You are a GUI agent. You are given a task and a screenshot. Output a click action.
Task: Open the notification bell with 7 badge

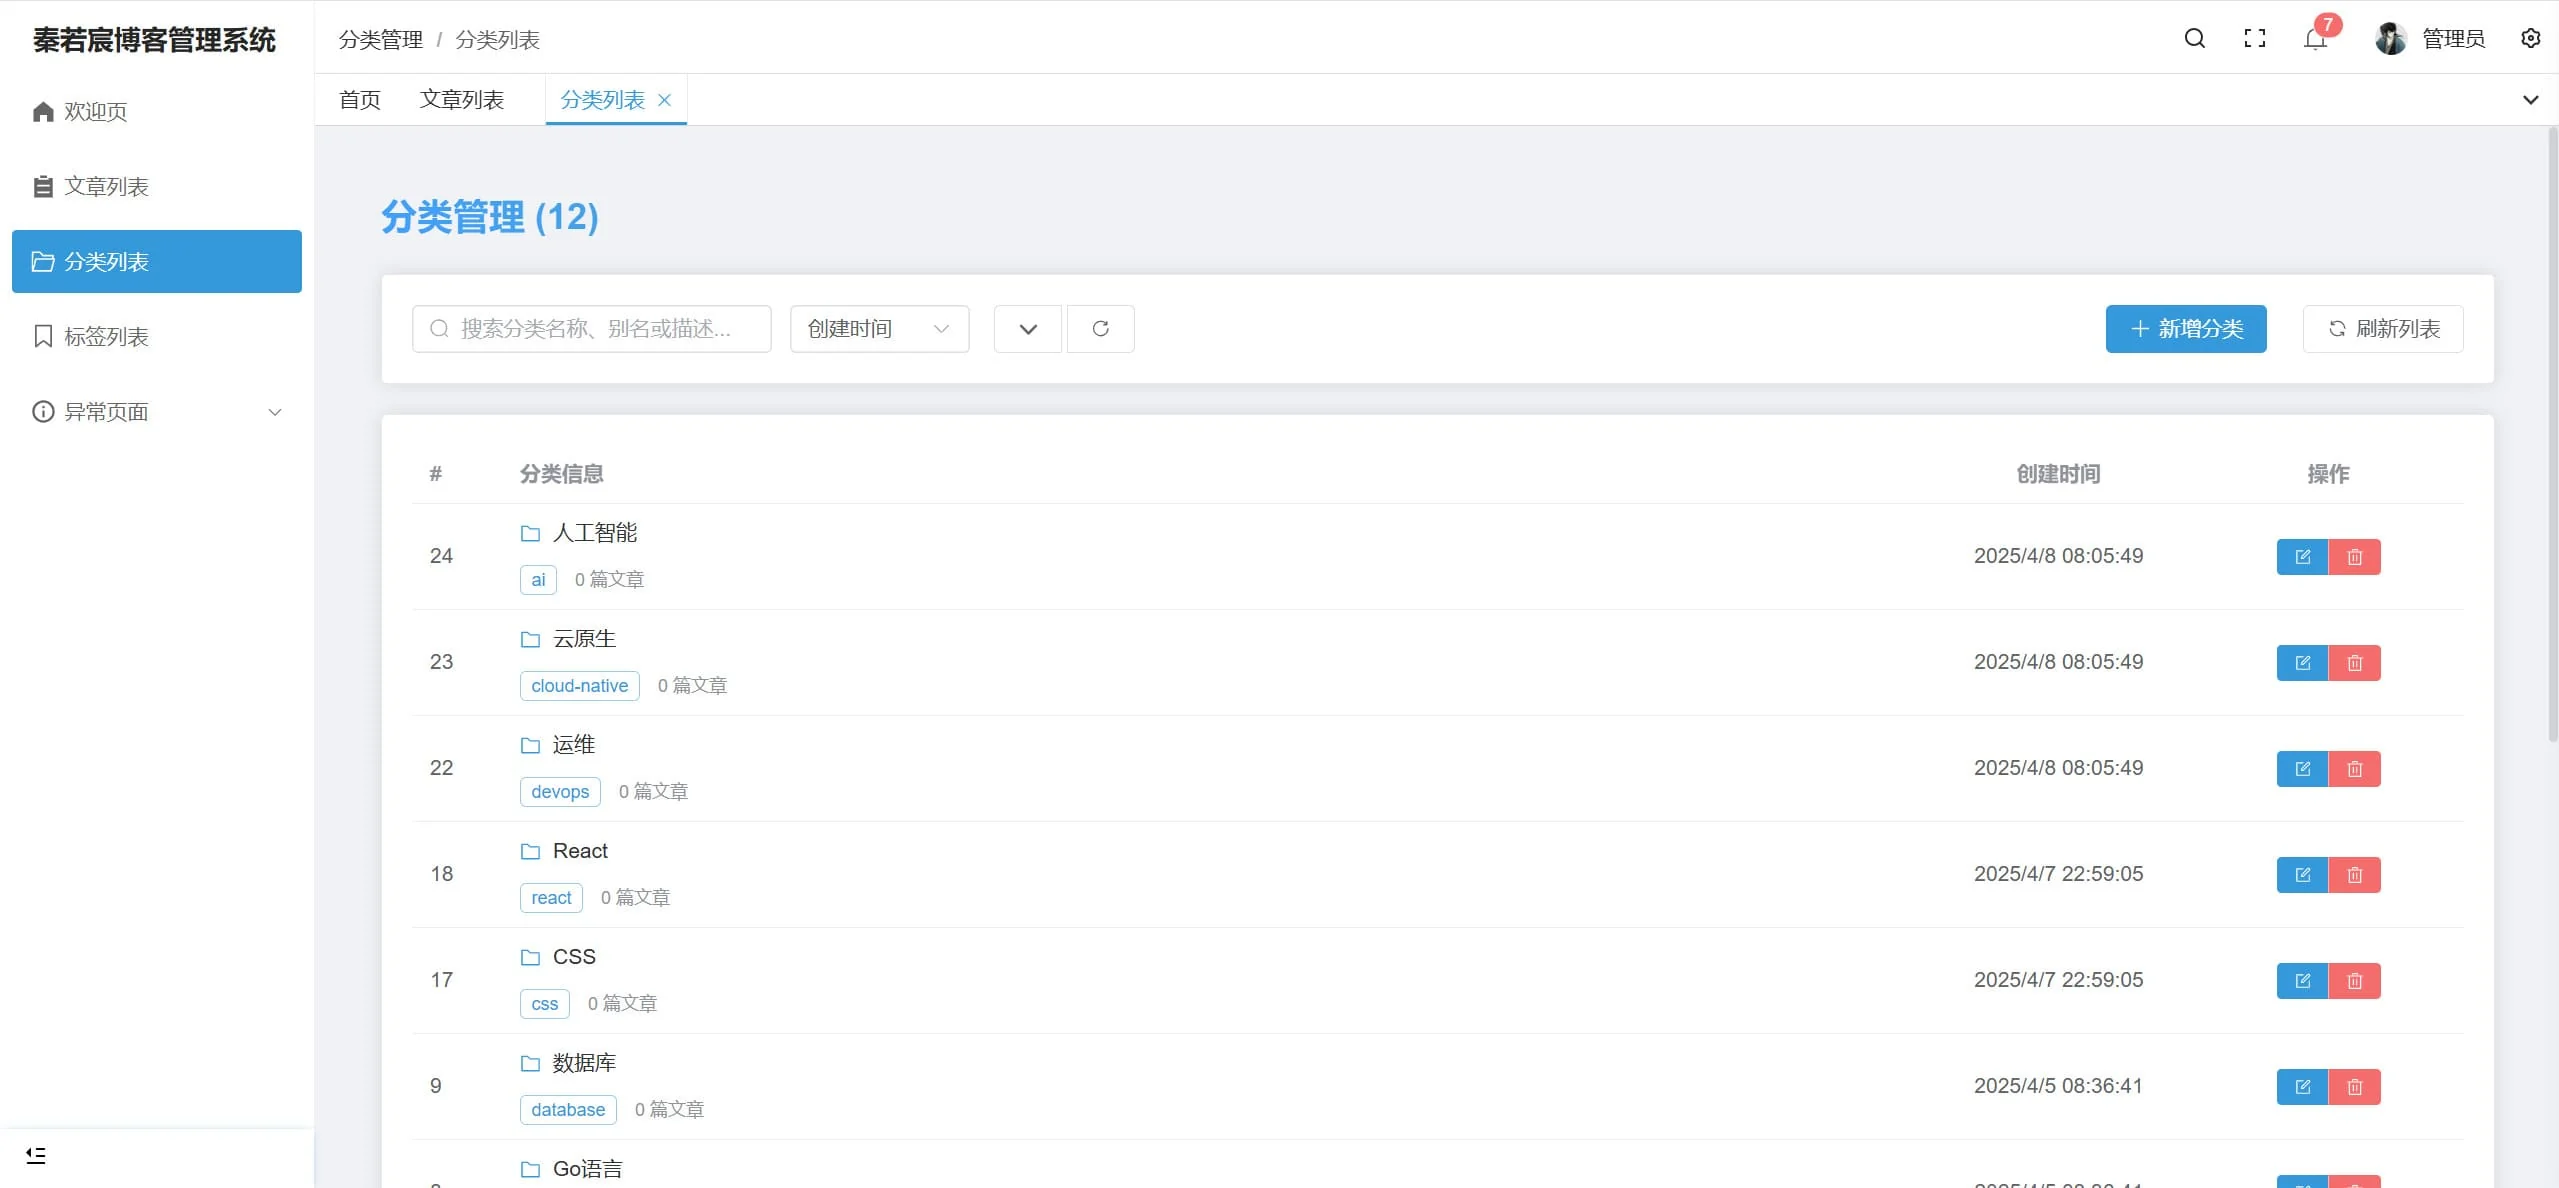[2315, 39]
